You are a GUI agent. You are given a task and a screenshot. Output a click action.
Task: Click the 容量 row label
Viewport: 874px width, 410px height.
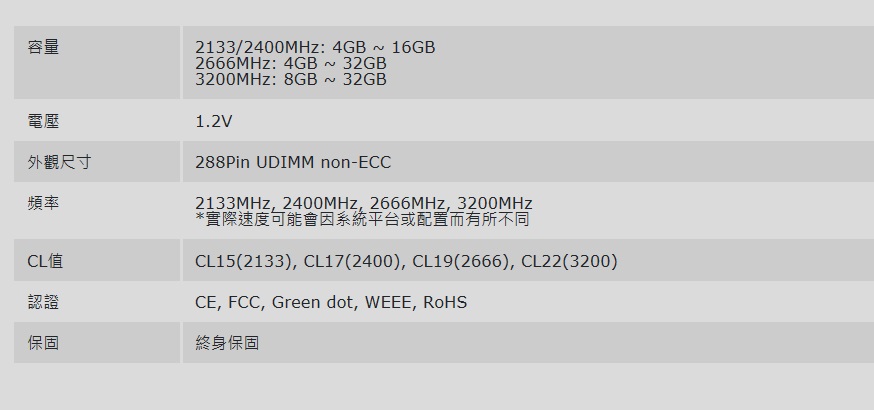click(x=43, y=47)
